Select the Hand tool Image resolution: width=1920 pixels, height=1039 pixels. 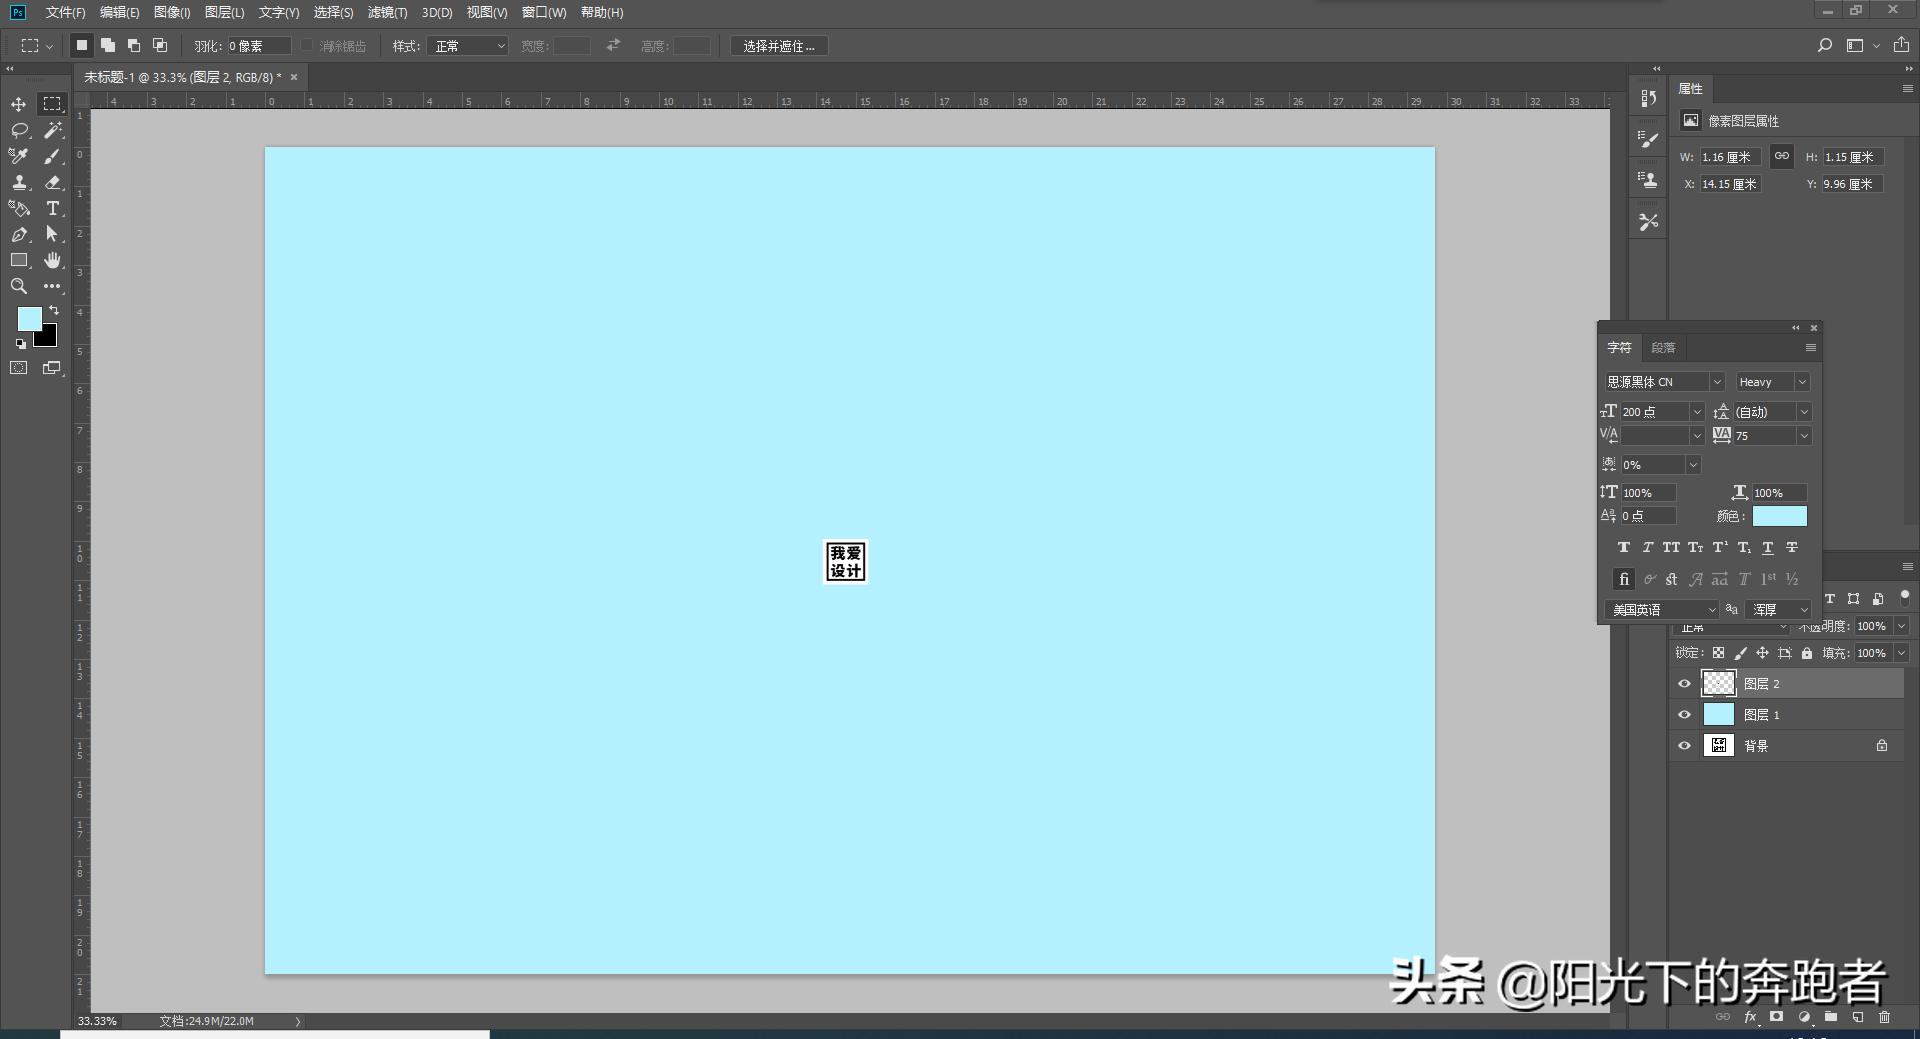pos(52,260)
